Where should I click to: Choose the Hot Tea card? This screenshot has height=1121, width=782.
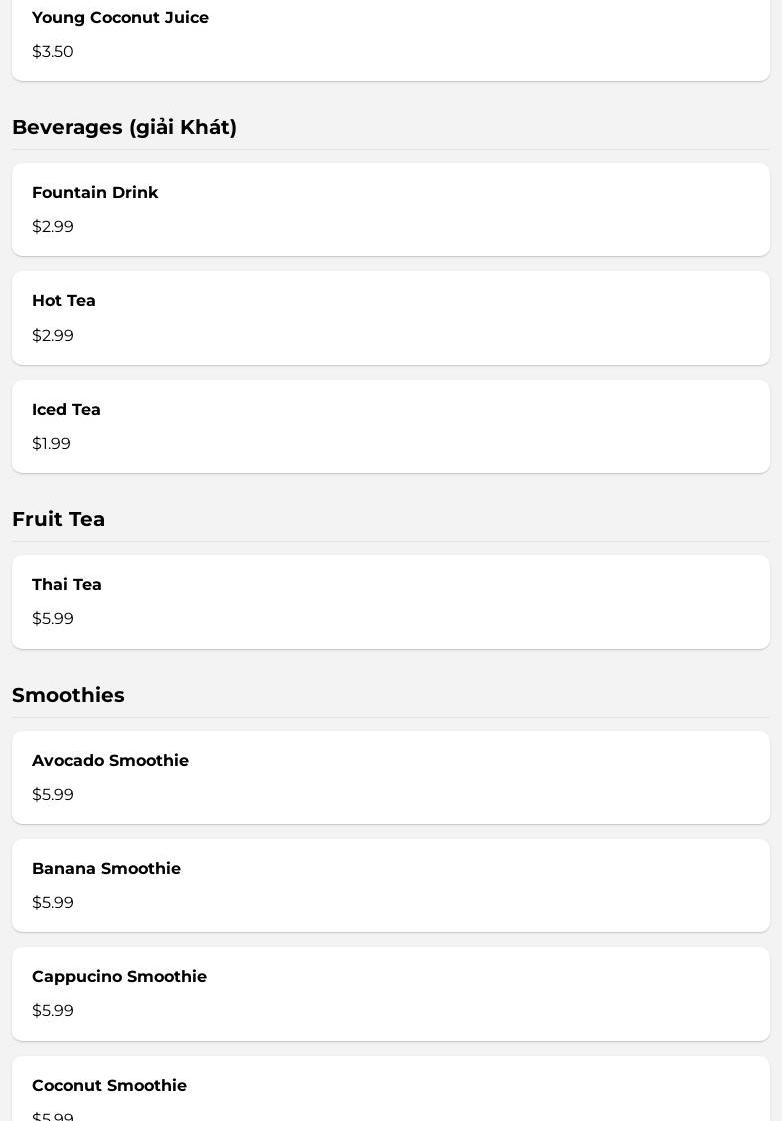point(391,318)
